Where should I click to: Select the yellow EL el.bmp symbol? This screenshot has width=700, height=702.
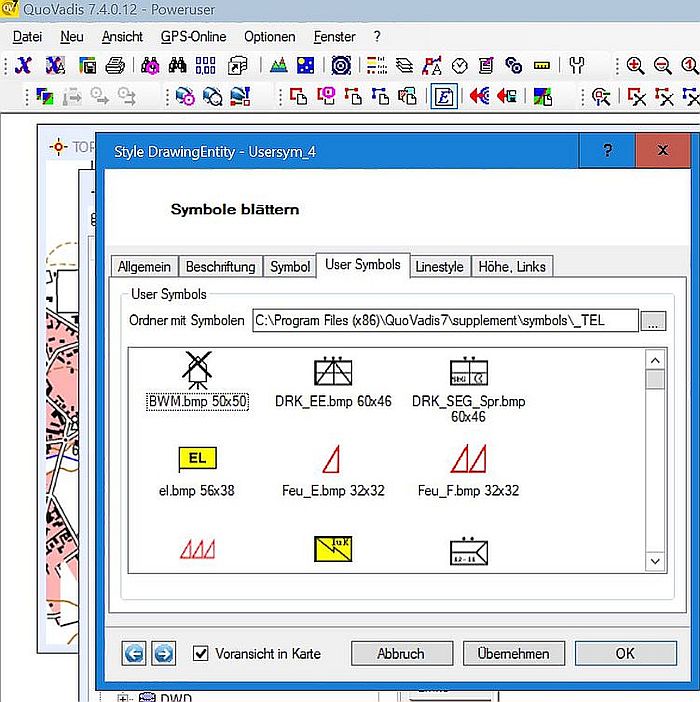click(x=197, y=471)
